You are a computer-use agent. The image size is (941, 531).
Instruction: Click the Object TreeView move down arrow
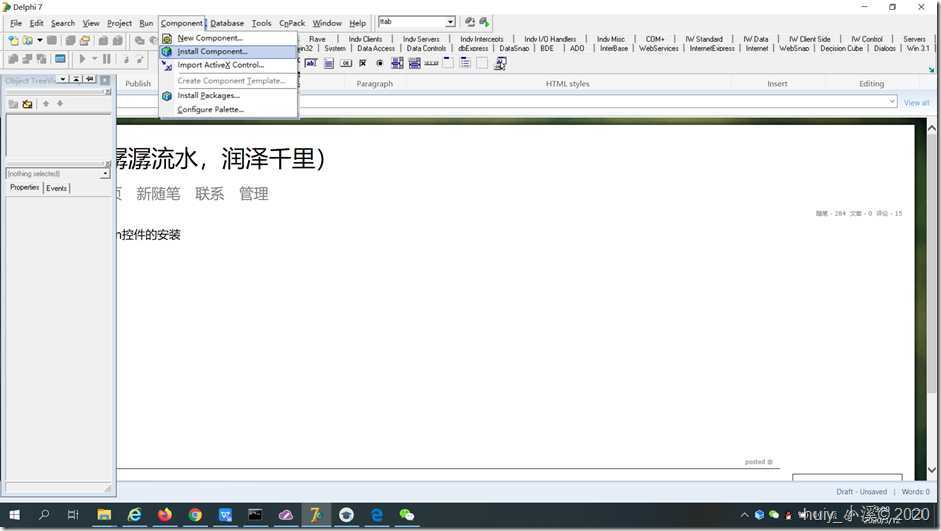[59, 104]
